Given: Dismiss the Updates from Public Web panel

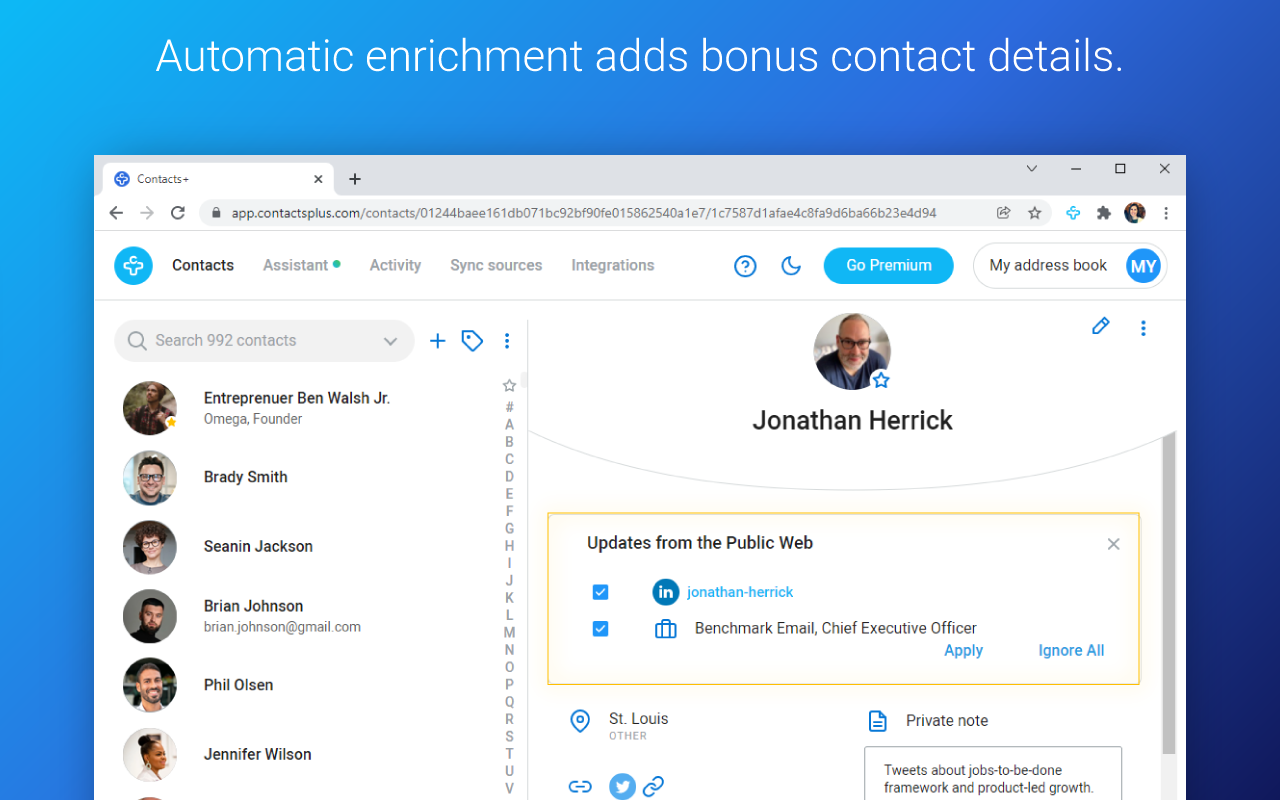Looking at the screenshot, I should (1113, 544).
